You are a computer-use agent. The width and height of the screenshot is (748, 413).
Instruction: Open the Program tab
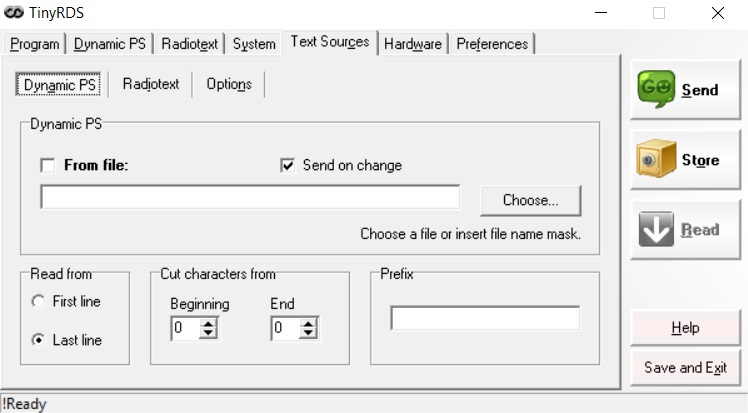(34, 44)
